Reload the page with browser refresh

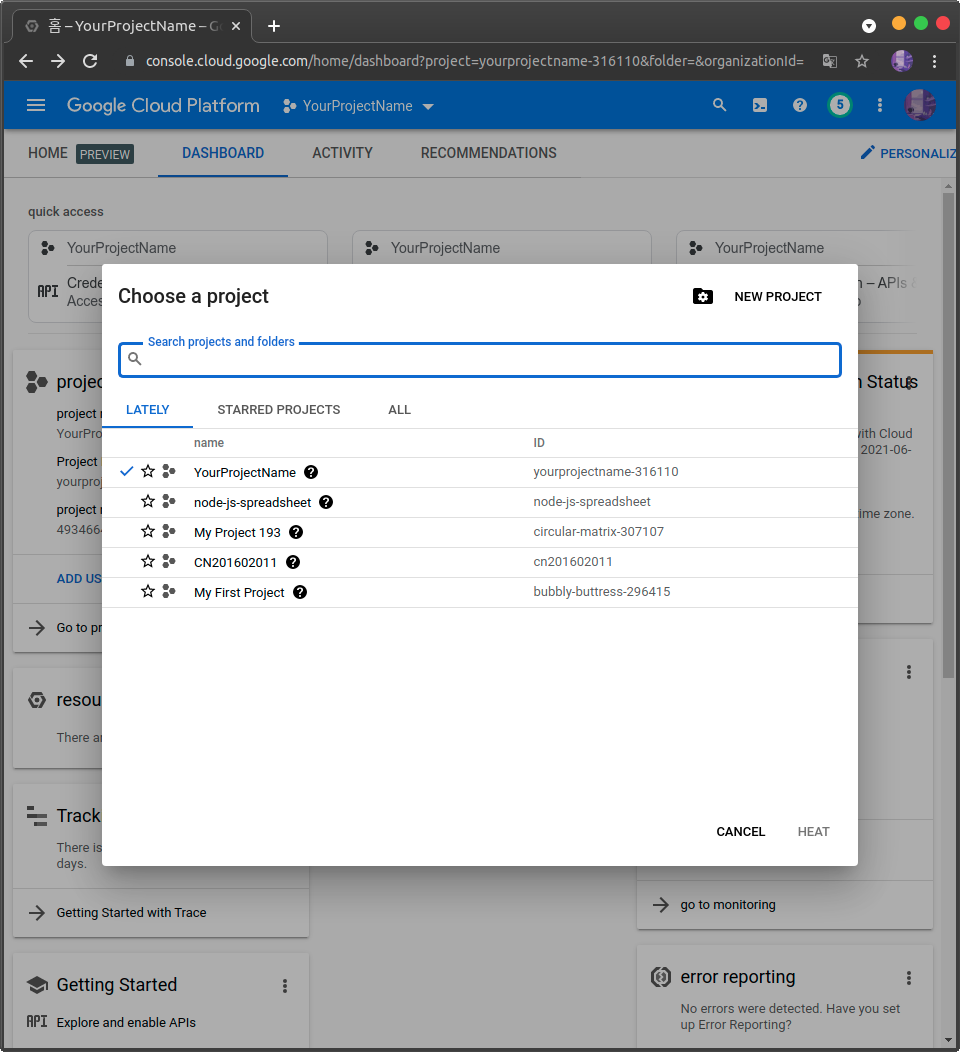click(x=90, y=61)
